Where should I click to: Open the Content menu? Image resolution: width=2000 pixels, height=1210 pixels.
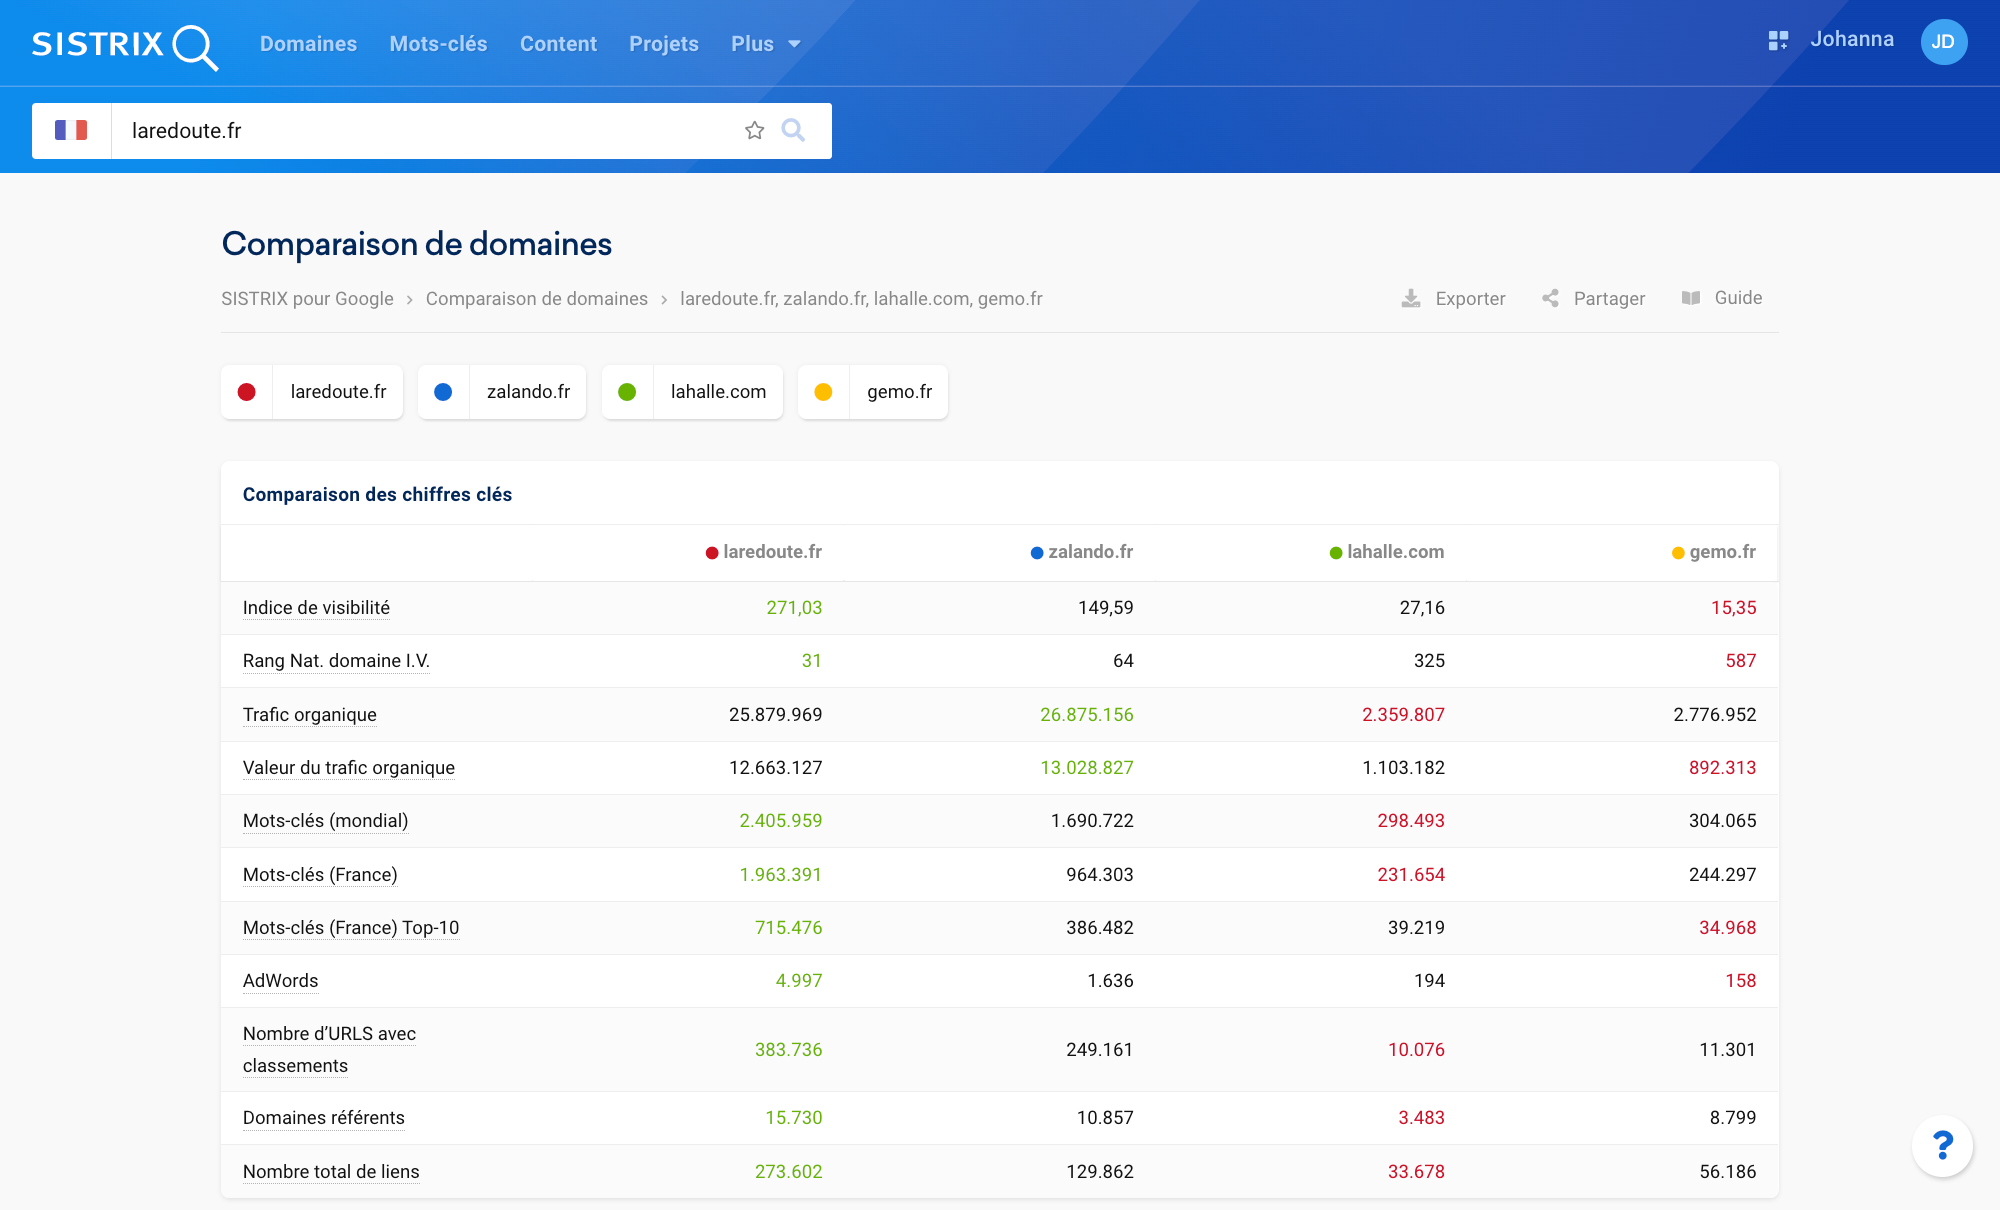click(x=558, y=44)
